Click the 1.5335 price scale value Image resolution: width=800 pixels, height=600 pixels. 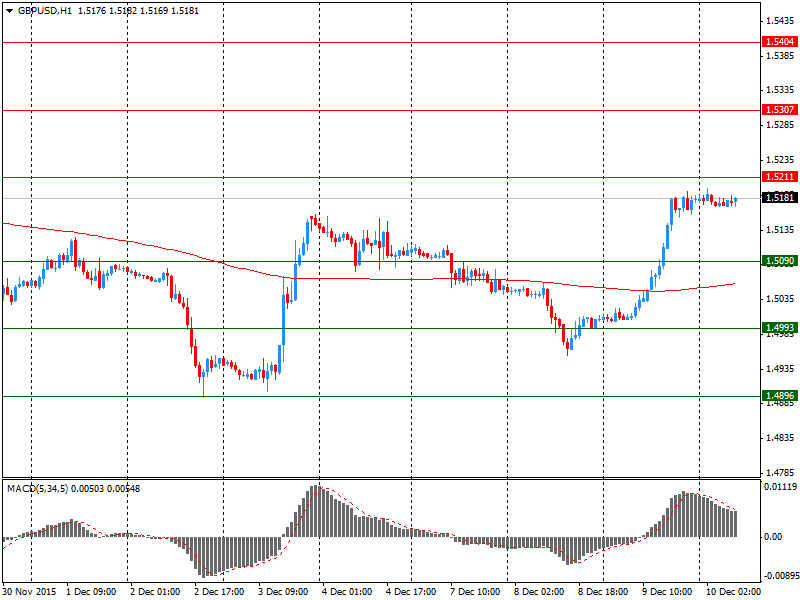[x=780, y=90]
